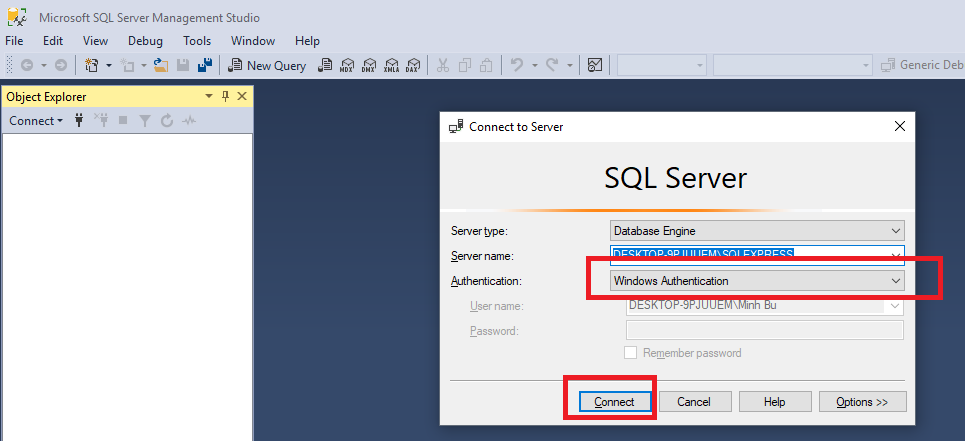Open the Tools menu
Viewport: 965px width, 441px height.
197,41
